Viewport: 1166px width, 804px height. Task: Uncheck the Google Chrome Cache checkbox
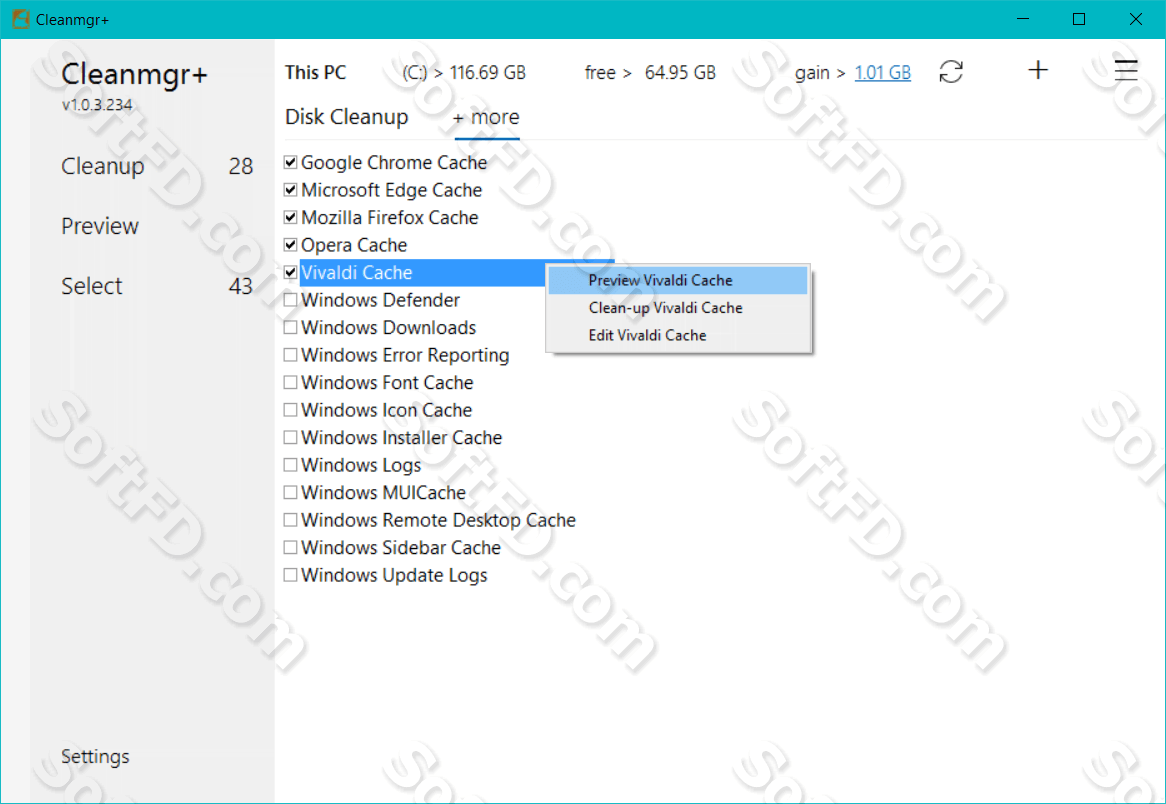[291, 162]
